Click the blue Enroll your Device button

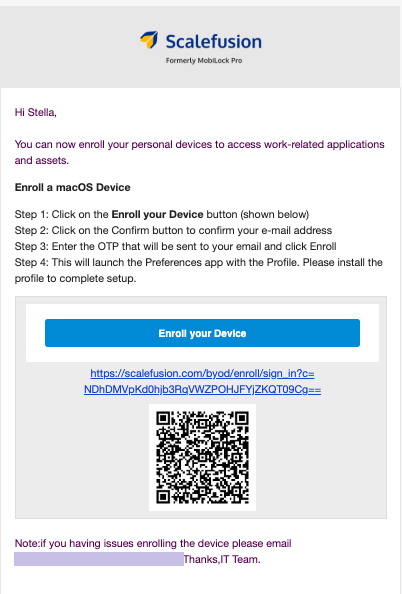[x=202, y=333]
